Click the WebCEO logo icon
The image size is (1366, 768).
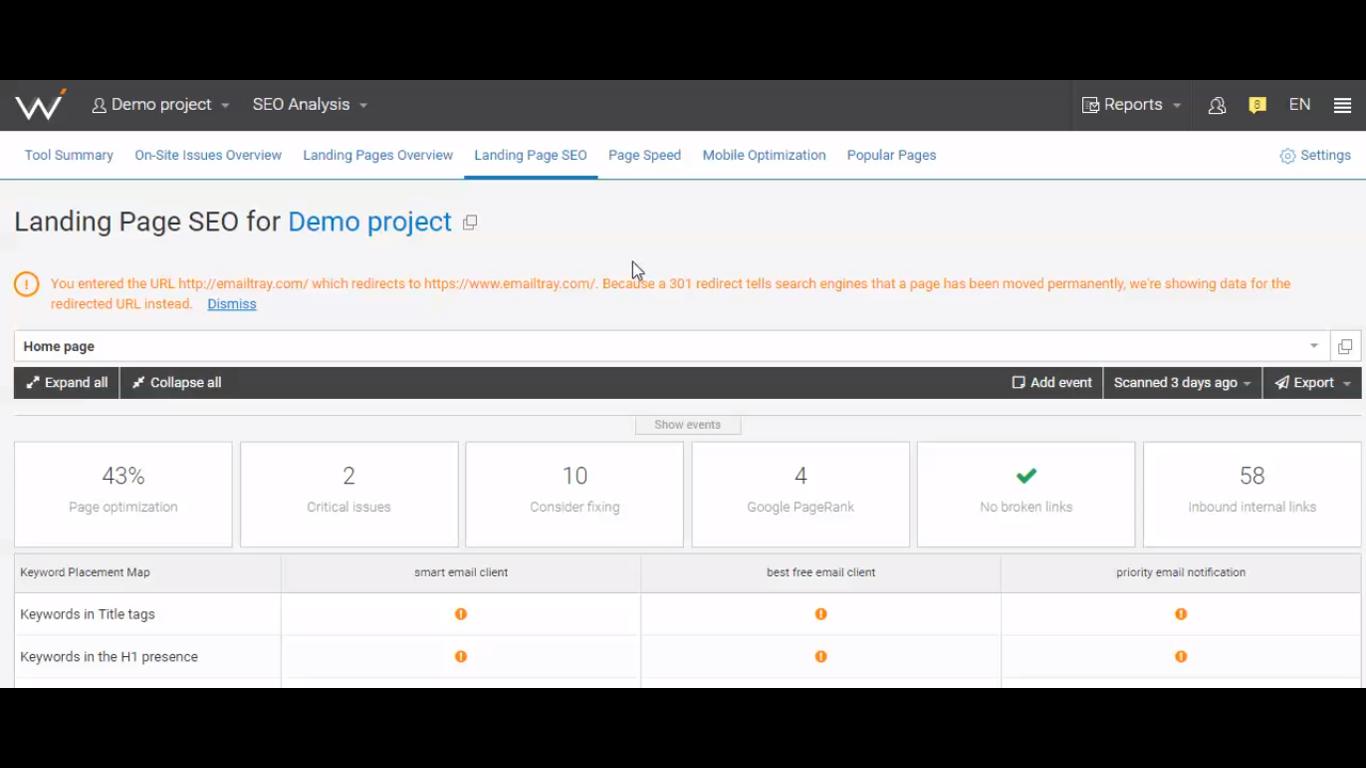coord(40,105)
